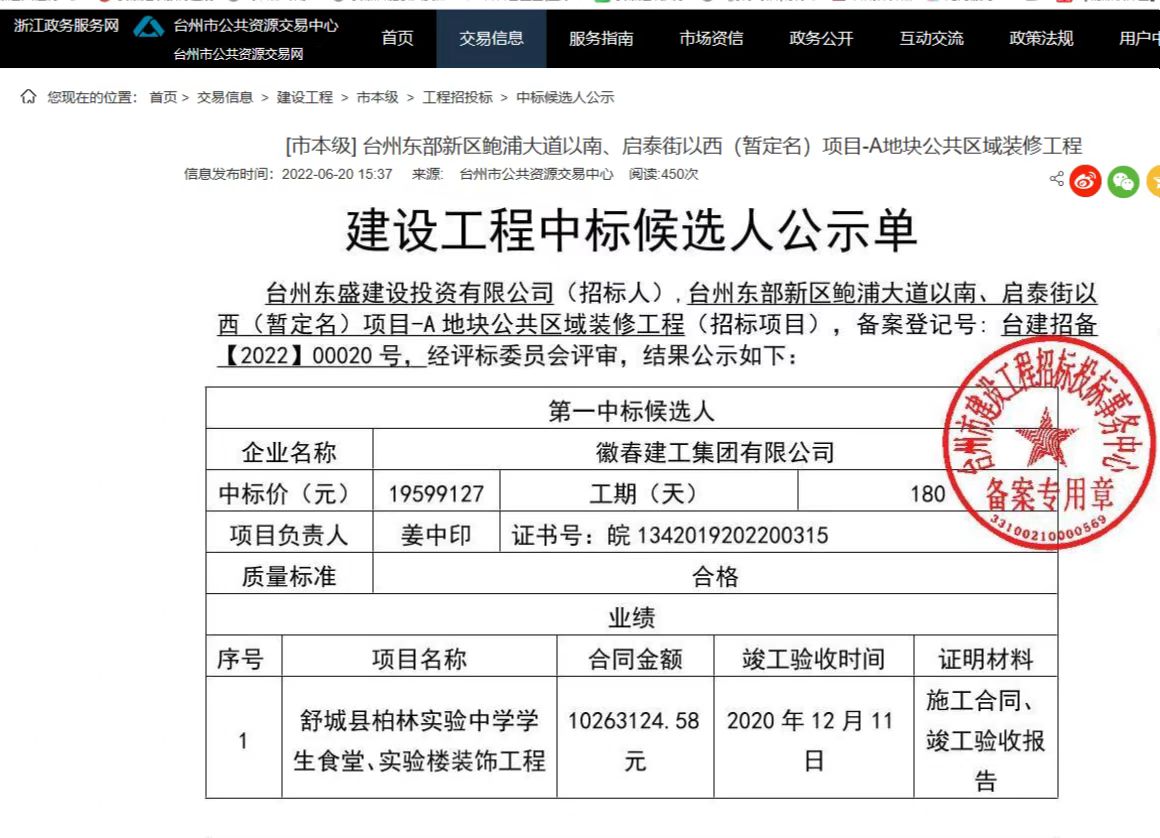Click the 企业名称 label cell

pos(289,452)
